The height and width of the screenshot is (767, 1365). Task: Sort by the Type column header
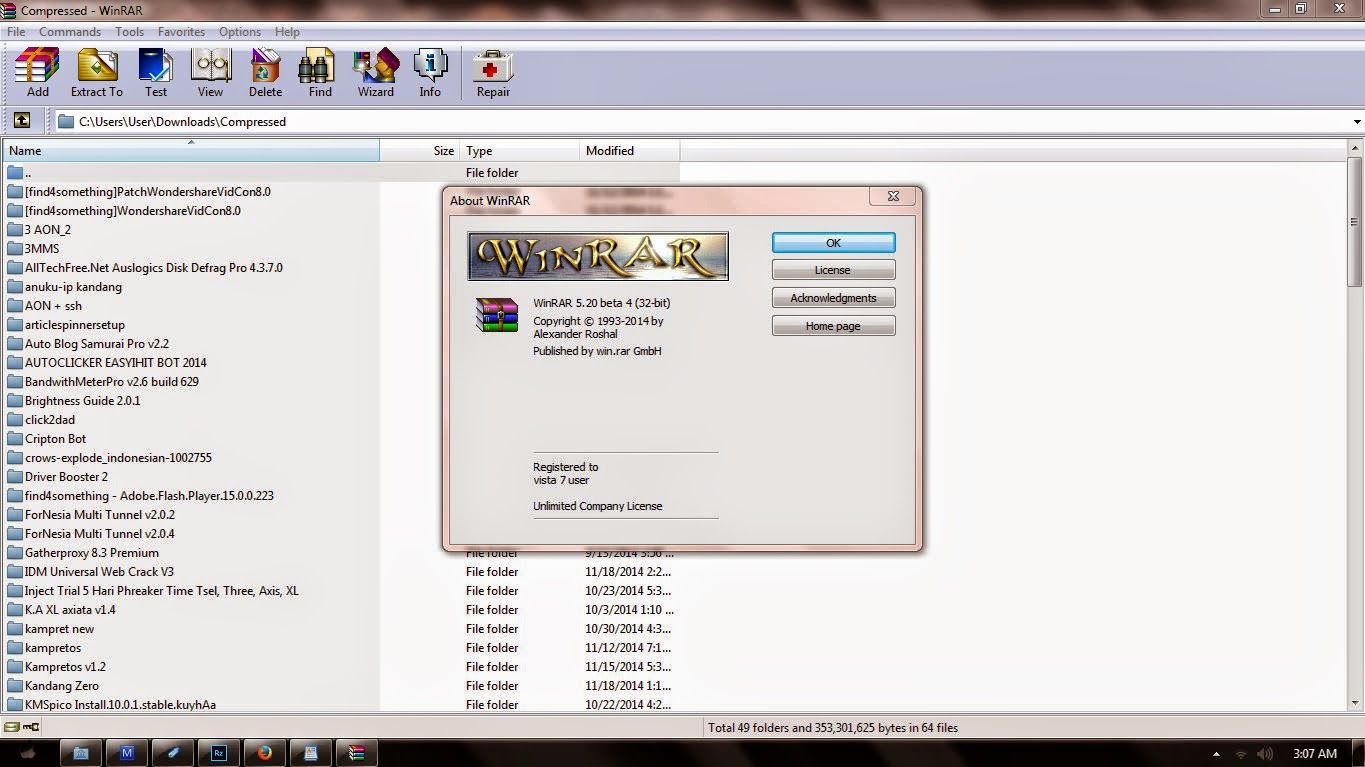pos(519,151)
